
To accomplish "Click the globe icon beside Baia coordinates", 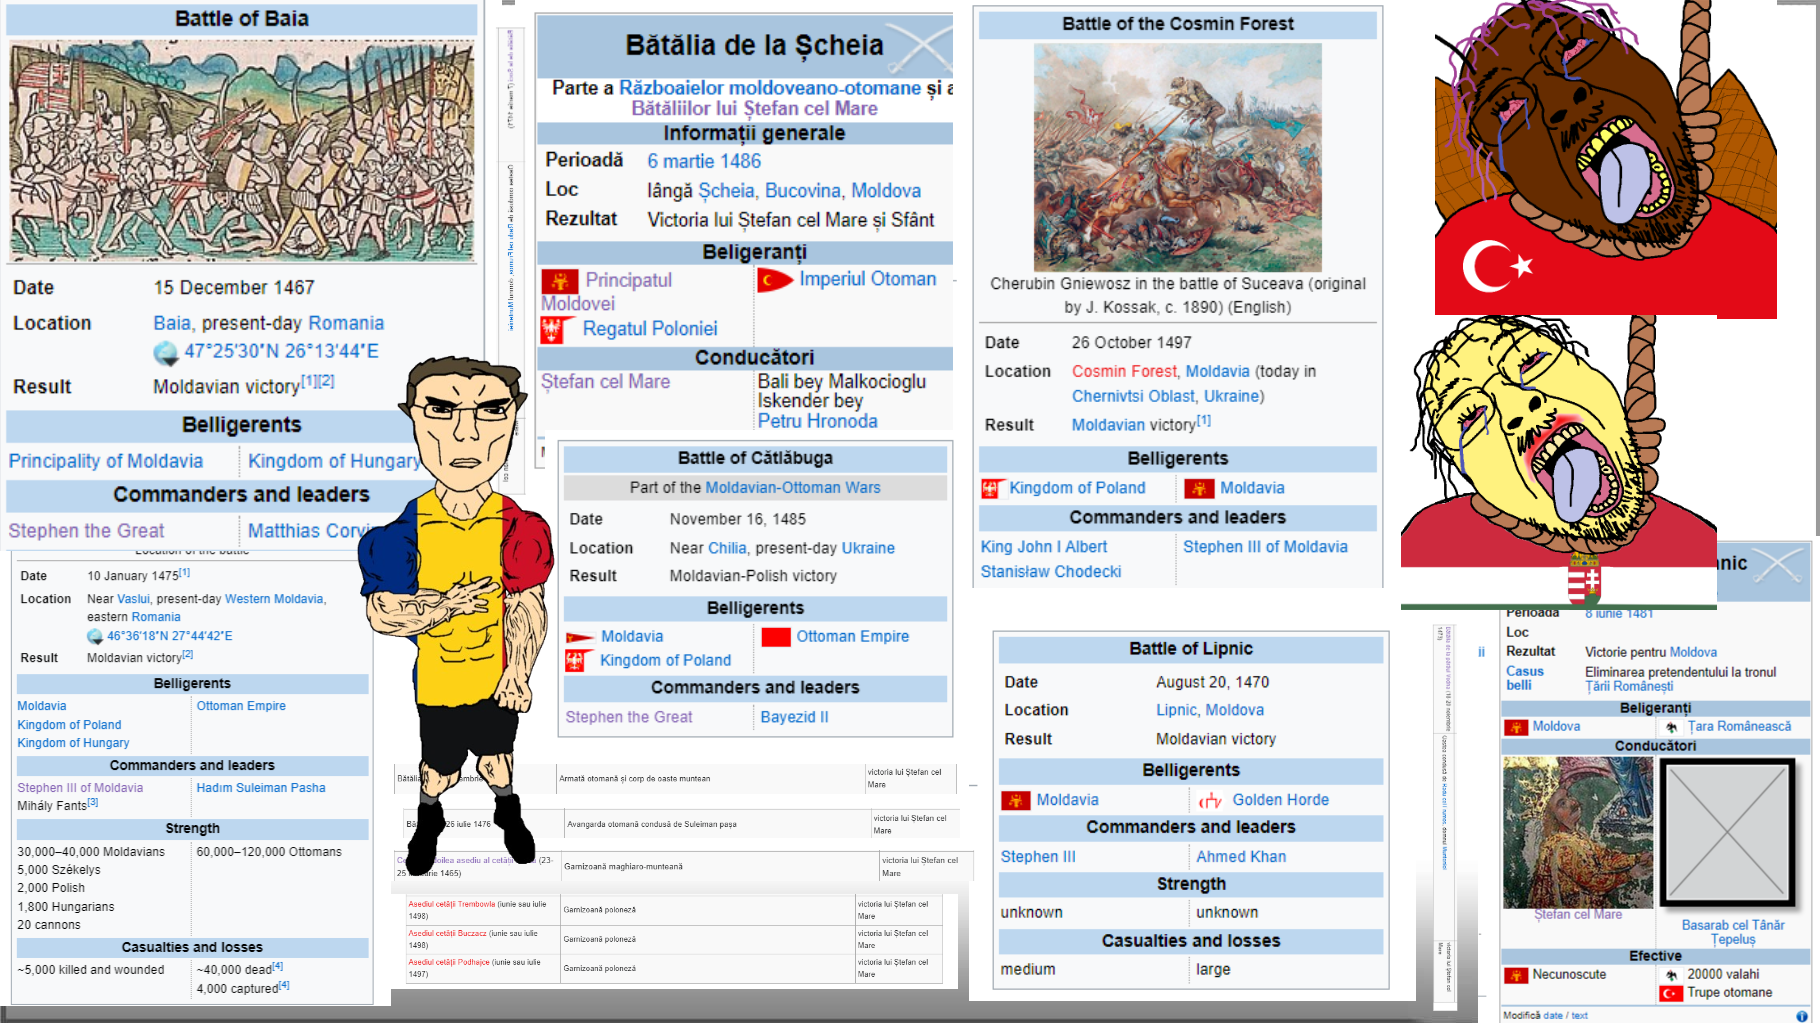I will coord(165,352).
